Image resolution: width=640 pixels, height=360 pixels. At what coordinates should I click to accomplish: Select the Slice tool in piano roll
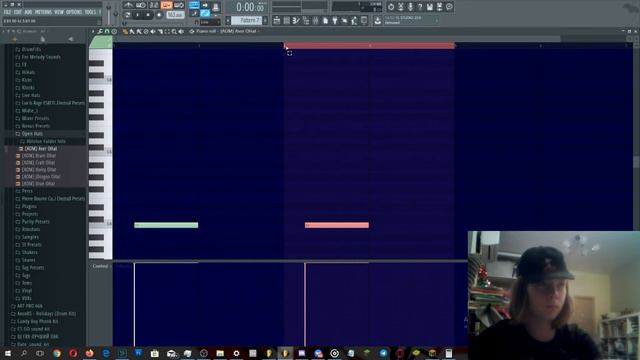click(x=160, y=31)
